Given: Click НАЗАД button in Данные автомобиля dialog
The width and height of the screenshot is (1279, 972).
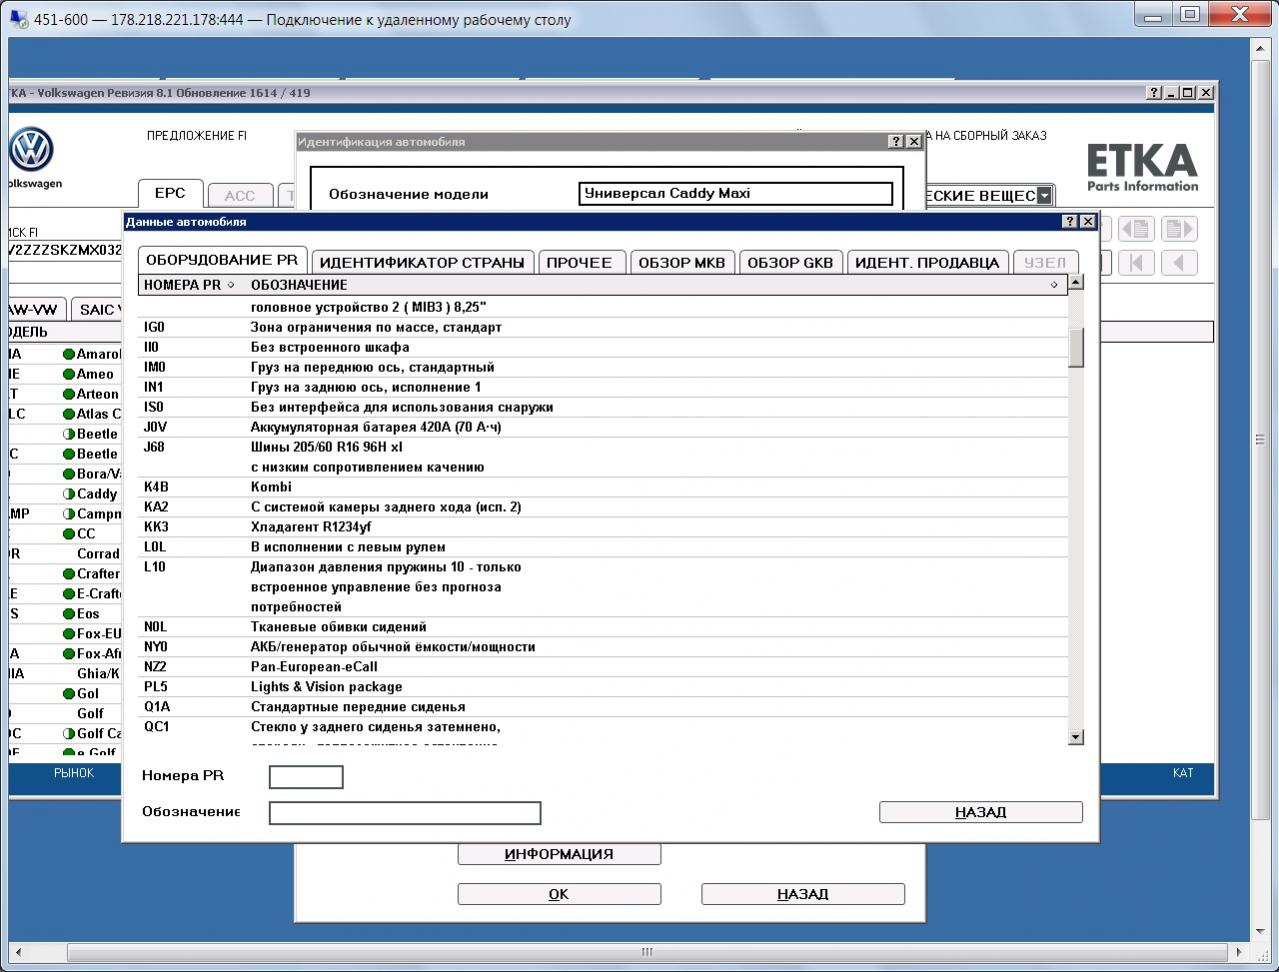Looking at the screenshot, I should pos(981,812).
